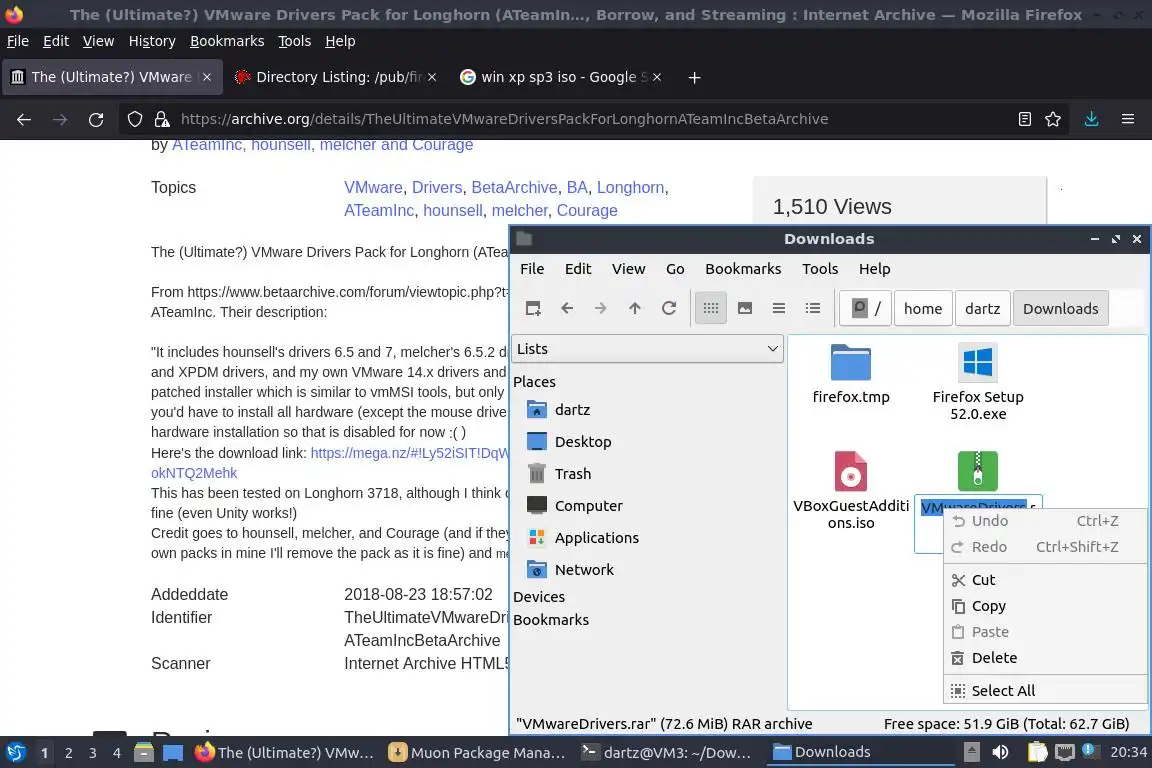Open file manager Tools menu

point(820,269)
